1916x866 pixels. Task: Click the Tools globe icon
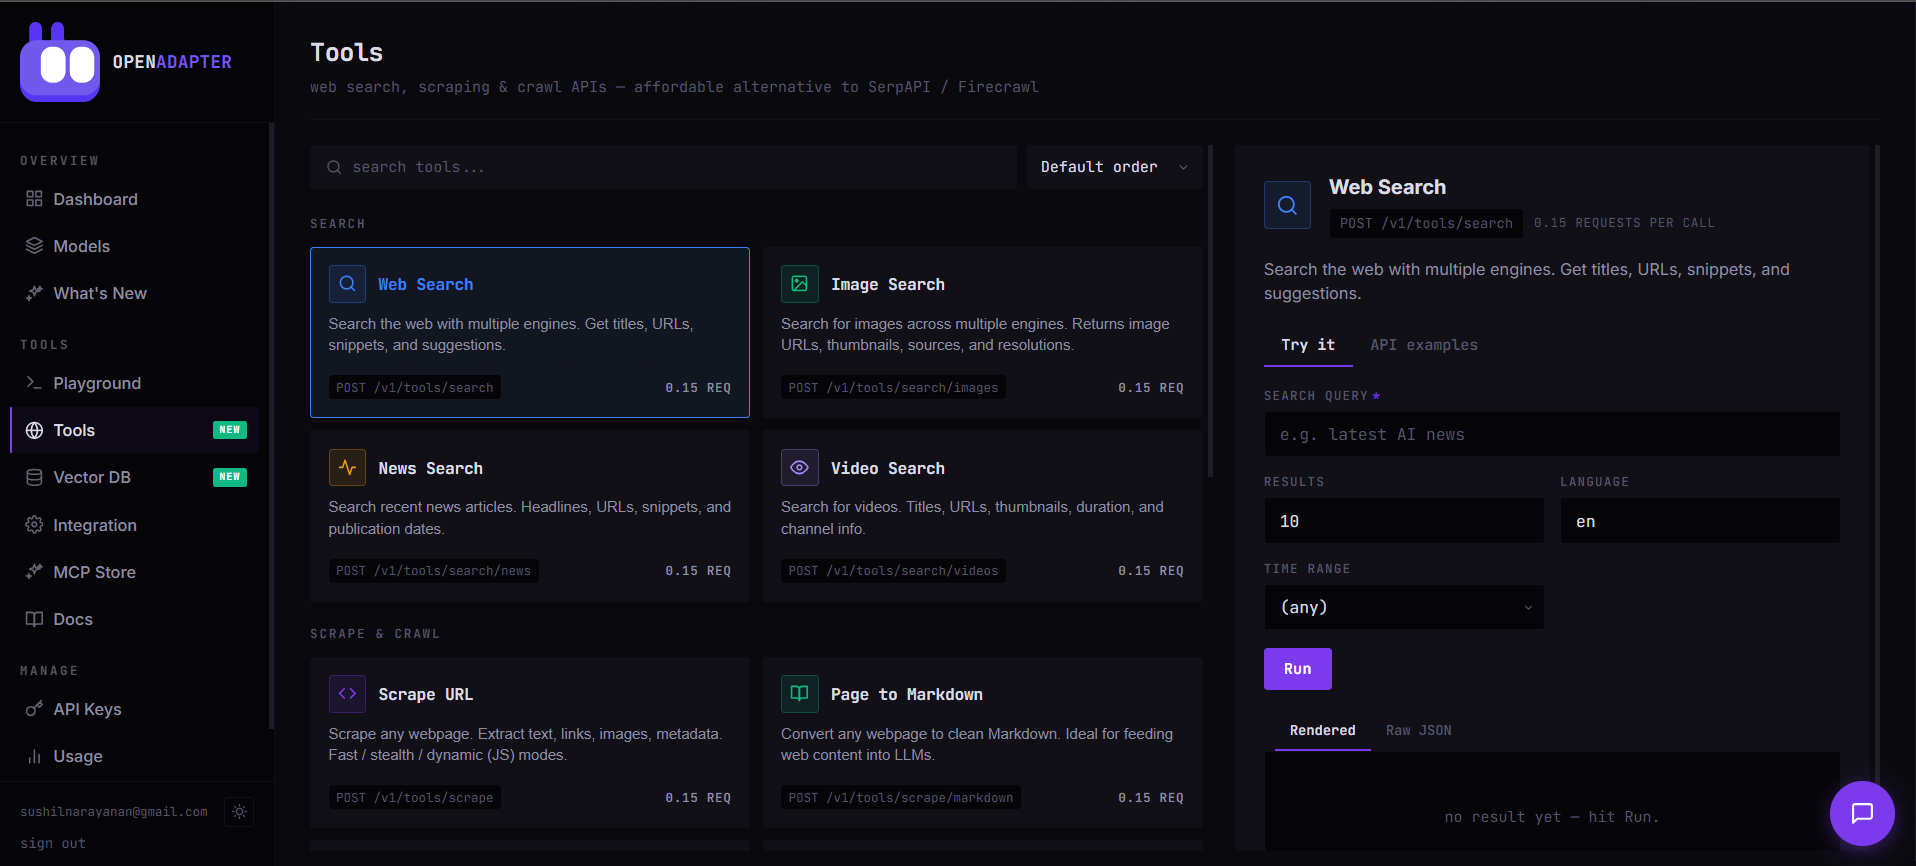point(34,430)
